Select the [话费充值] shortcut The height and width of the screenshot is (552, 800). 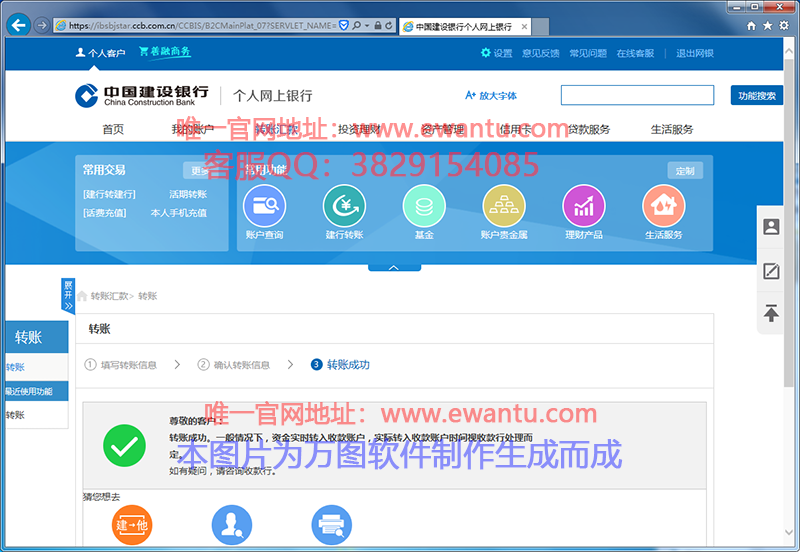pos(105,213)
